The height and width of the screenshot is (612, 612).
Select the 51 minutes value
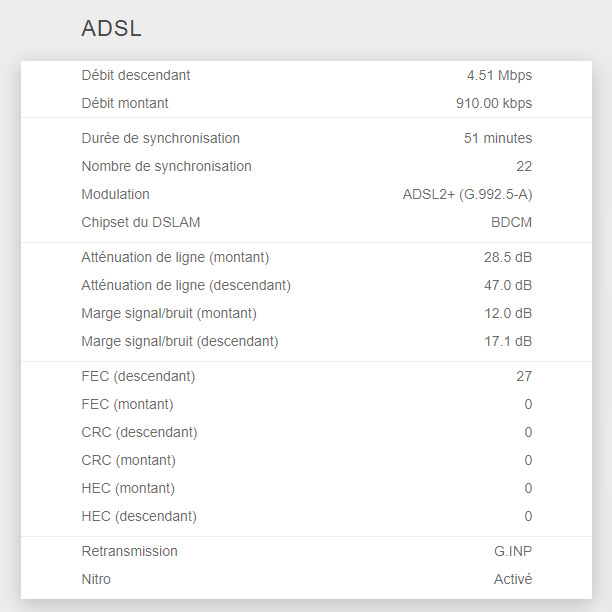[498, 138]
